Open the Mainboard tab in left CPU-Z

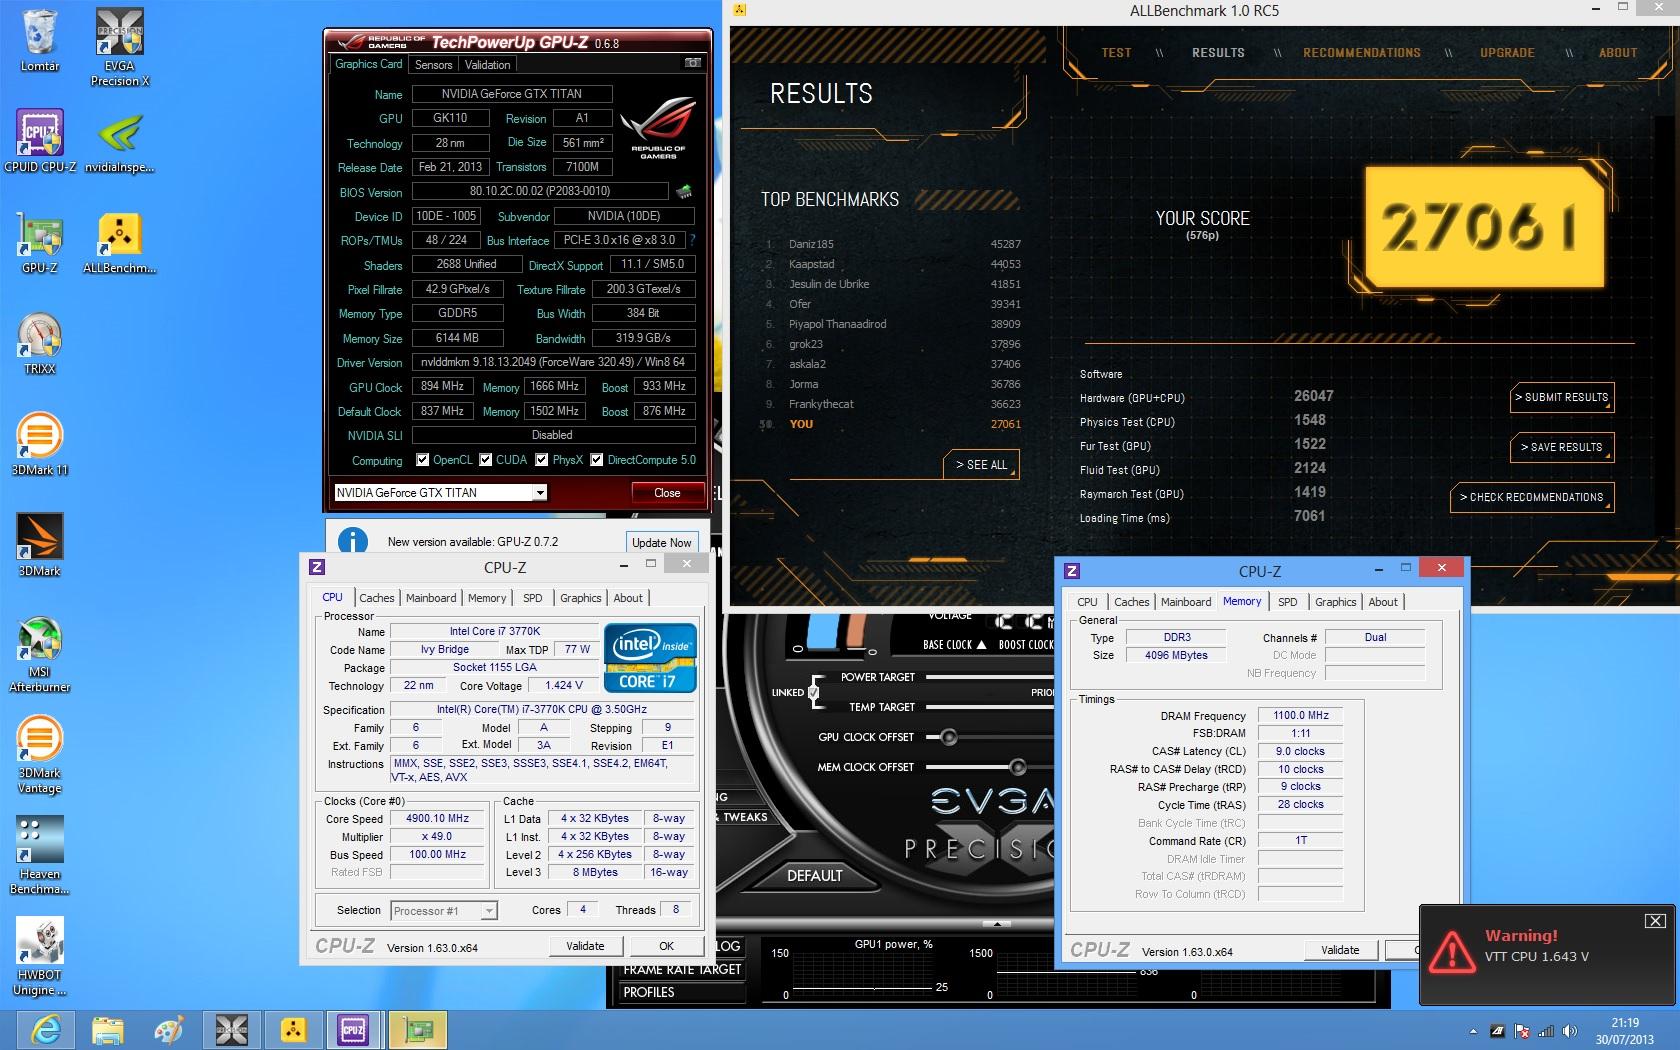431,598
